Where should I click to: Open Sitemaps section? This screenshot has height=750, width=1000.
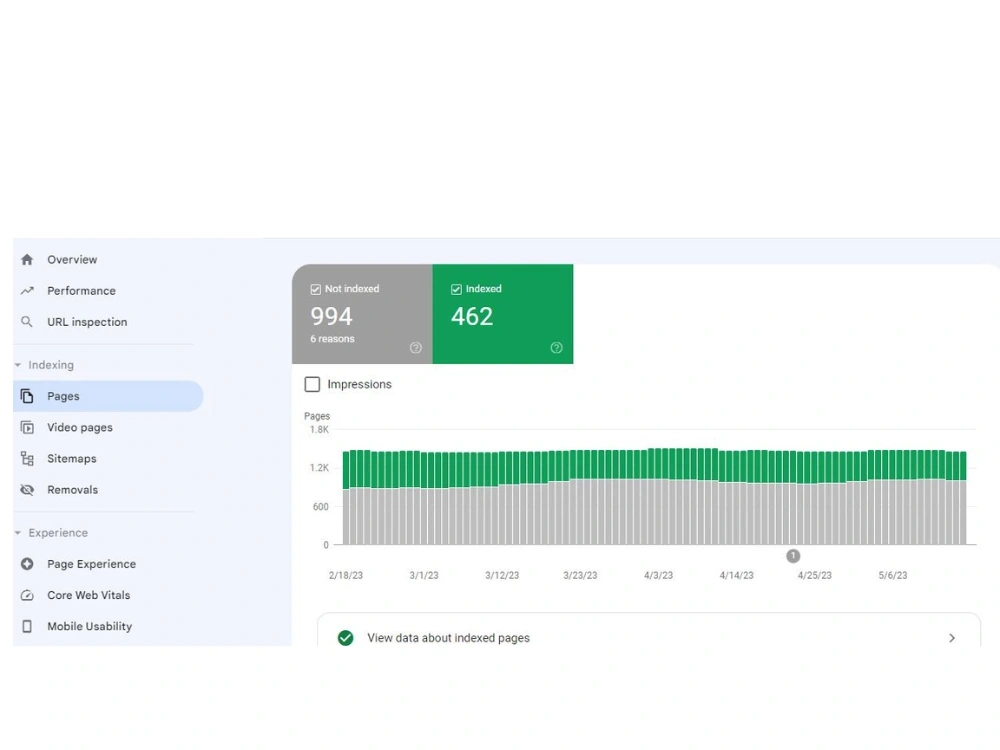[x=72, y=459]
